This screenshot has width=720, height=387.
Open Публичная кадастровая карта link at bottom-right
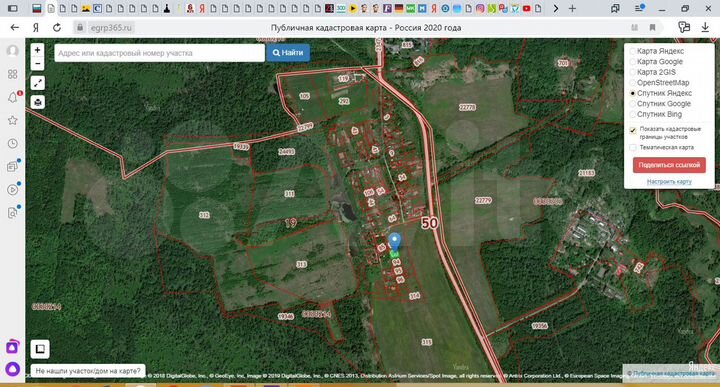(674, 374)
